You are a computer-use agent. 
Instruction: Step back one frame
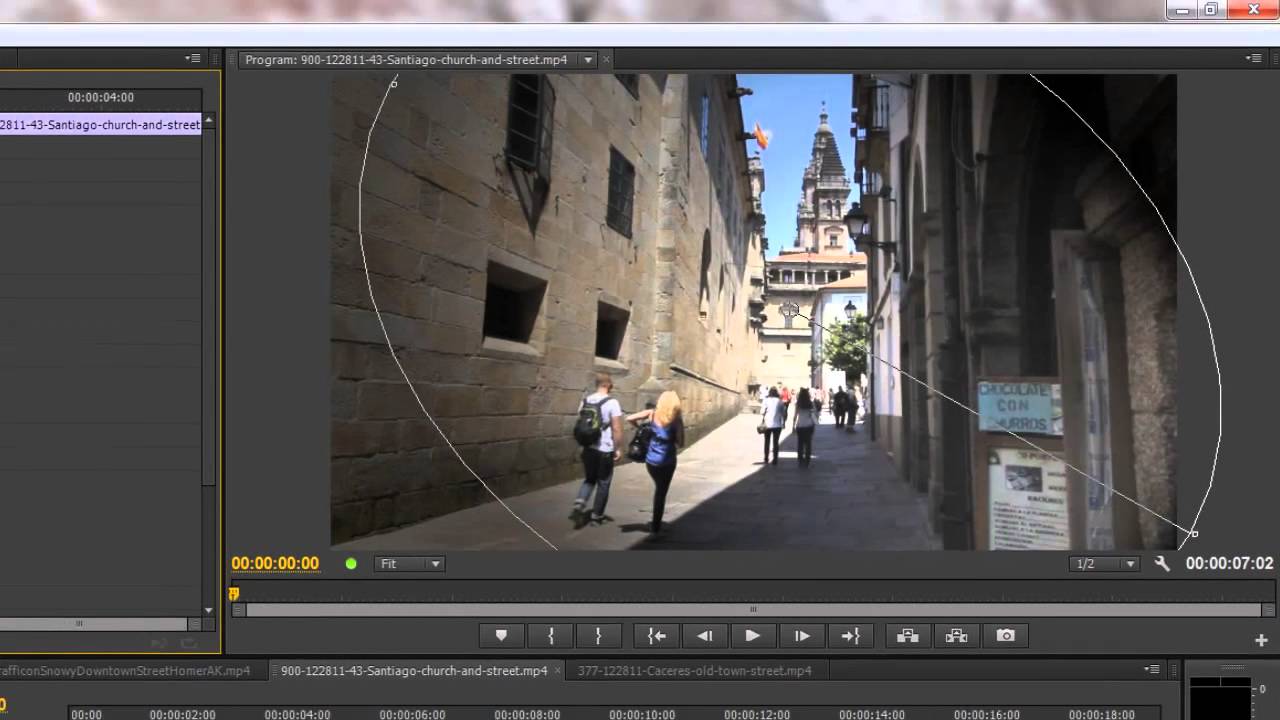[705, 636]
